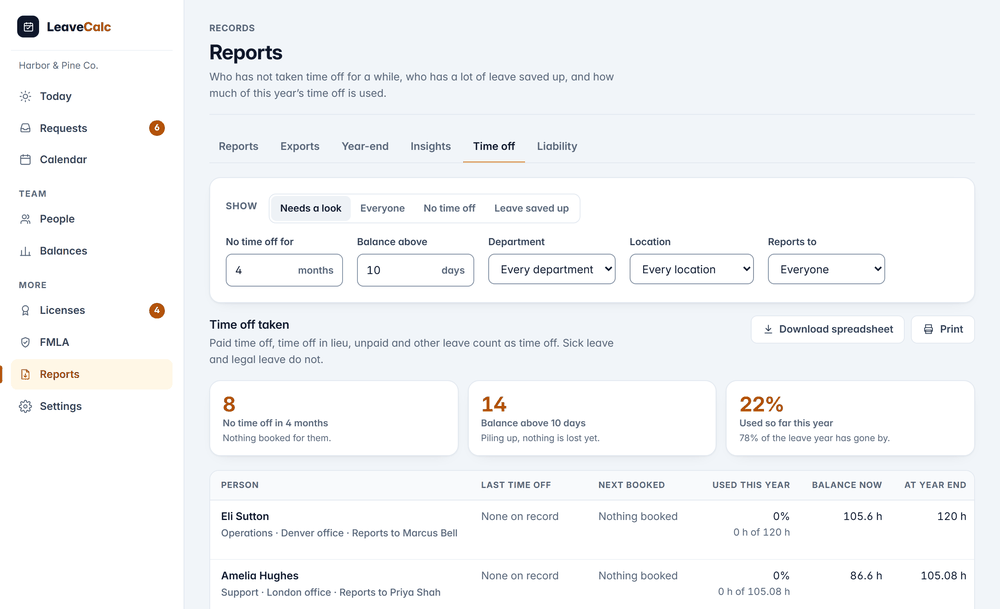Click the Licenses badge showing 4
This screenshot has width=1000, height=609.
click(157, 311)
